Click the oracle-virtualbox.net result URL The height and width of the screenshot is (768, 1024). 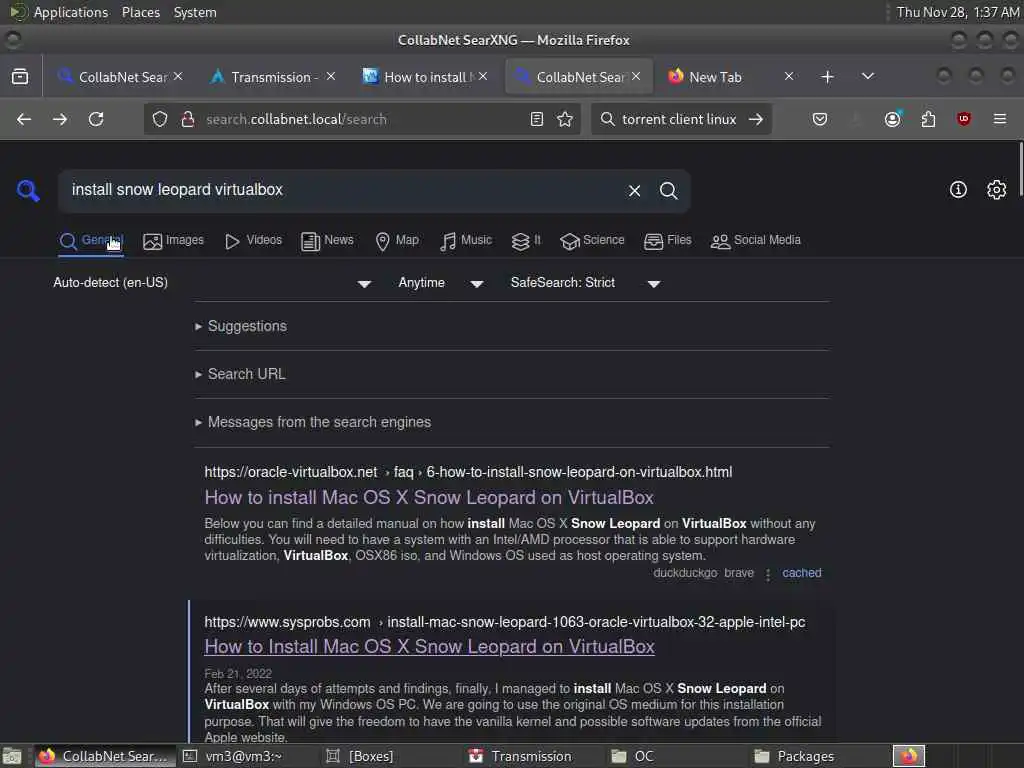click(x=468, y=472)
